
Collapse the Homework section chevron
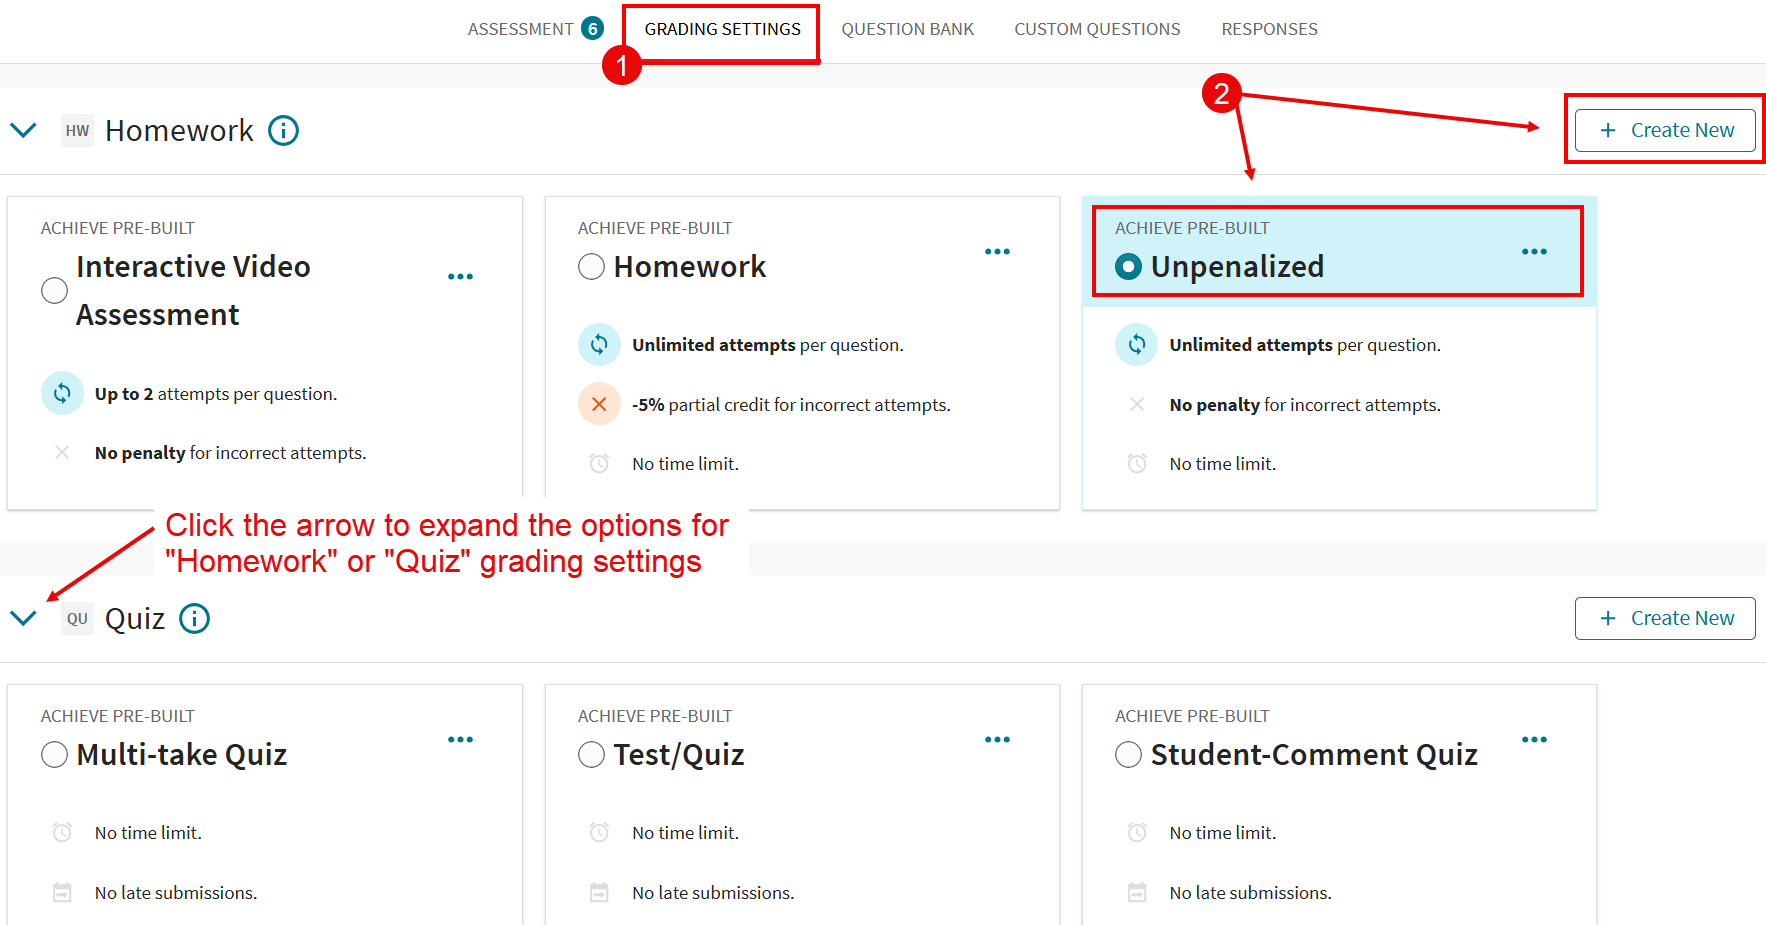tap(23, 131)
